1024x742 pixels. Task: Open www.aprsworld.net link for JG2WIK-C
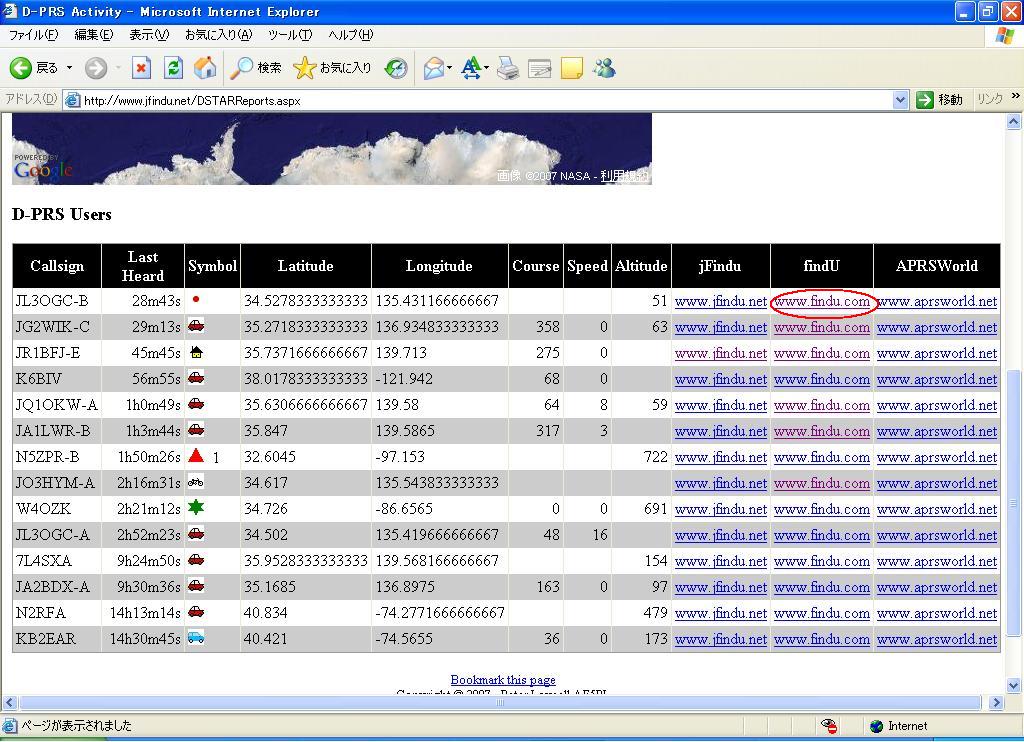[x=936, y=327]
